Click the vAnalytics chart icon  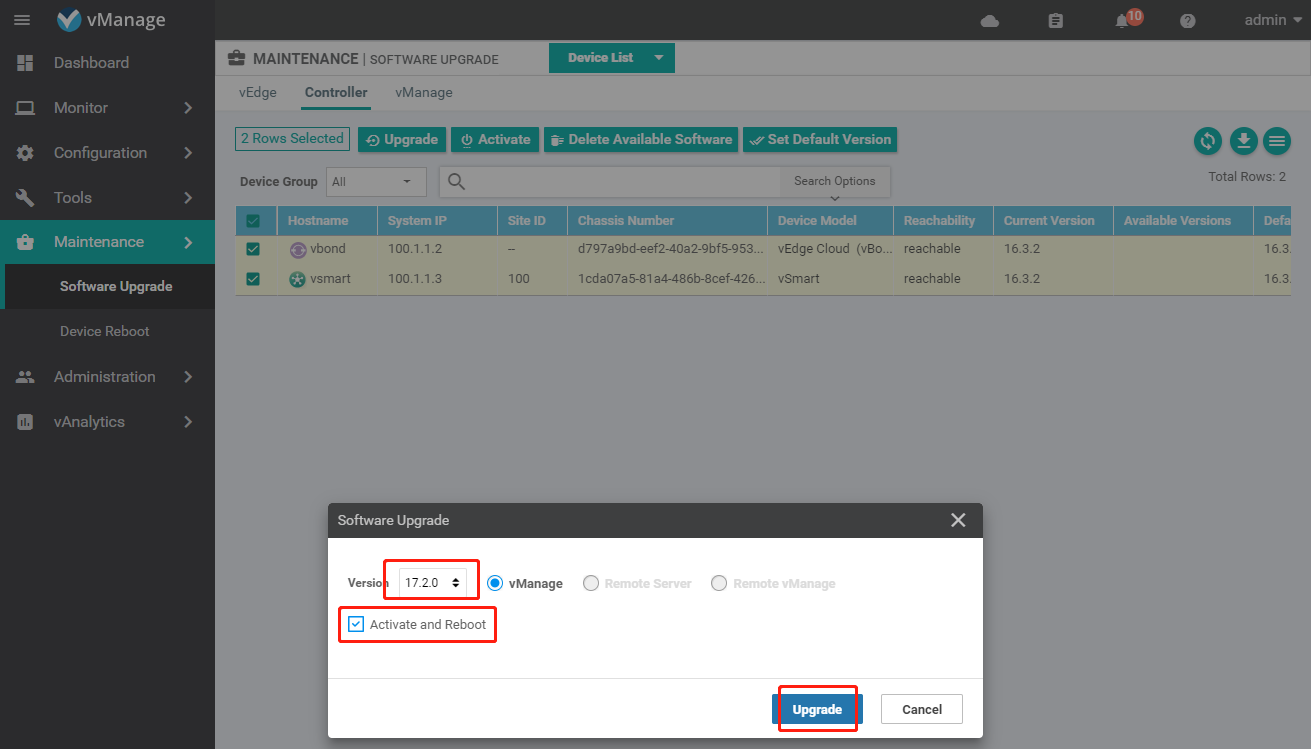[x=25, y=422]
